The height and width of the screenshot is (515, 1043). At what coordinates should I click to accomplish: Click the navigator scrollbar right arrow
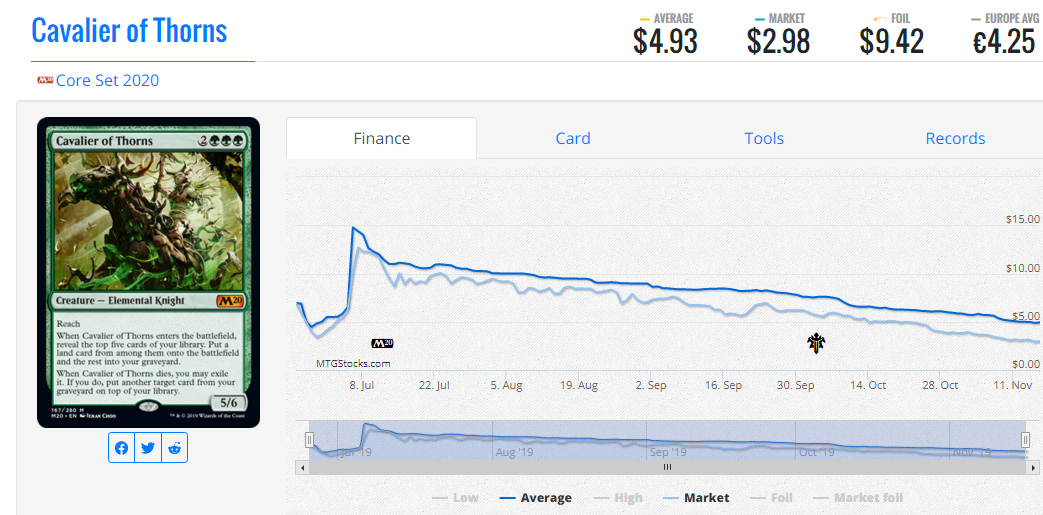pyautogui.click(x=1031, y=468)
